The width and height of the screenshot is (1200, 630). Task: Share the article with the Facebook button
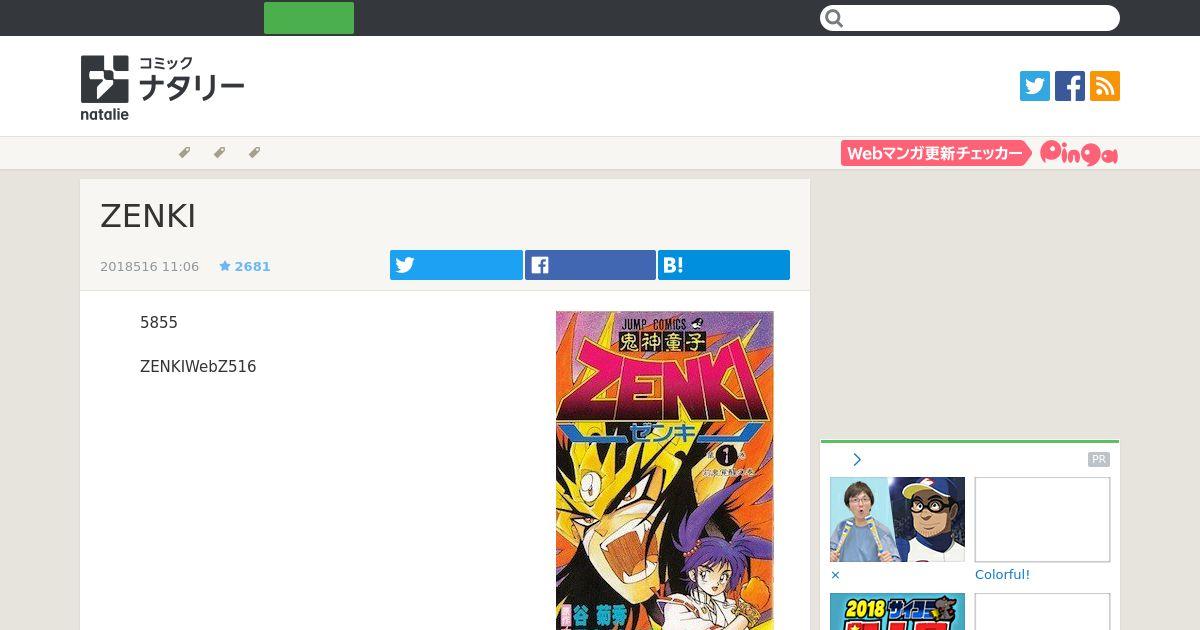pyautogui.click(x=590, y=265)
